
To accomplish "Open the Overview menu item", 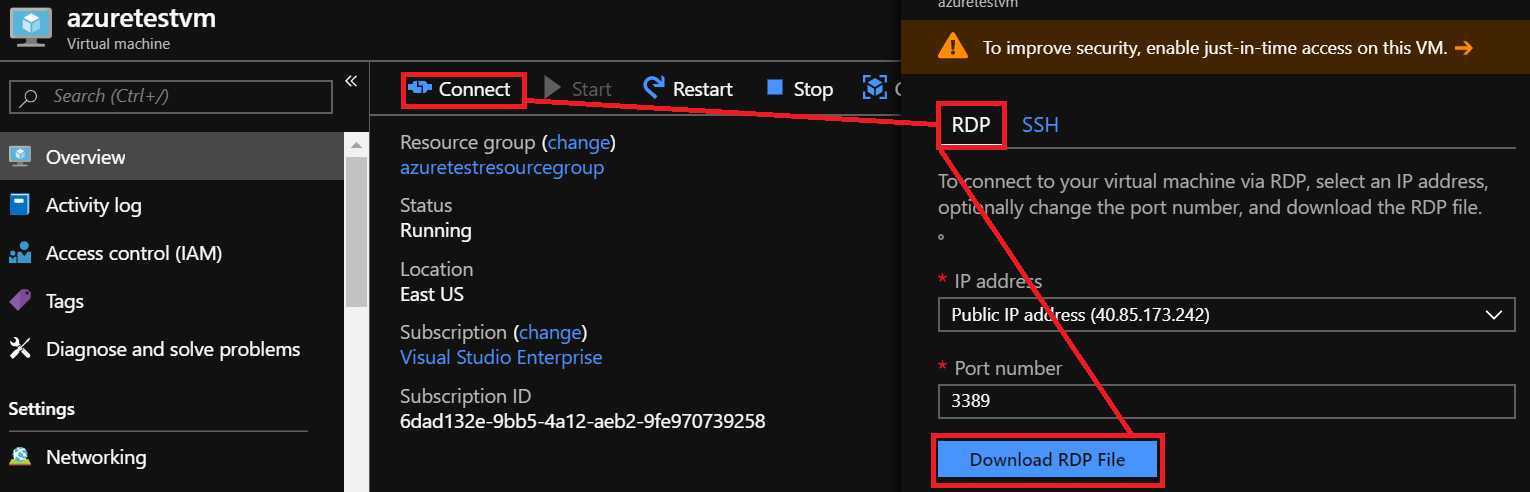I will point(171,157).
